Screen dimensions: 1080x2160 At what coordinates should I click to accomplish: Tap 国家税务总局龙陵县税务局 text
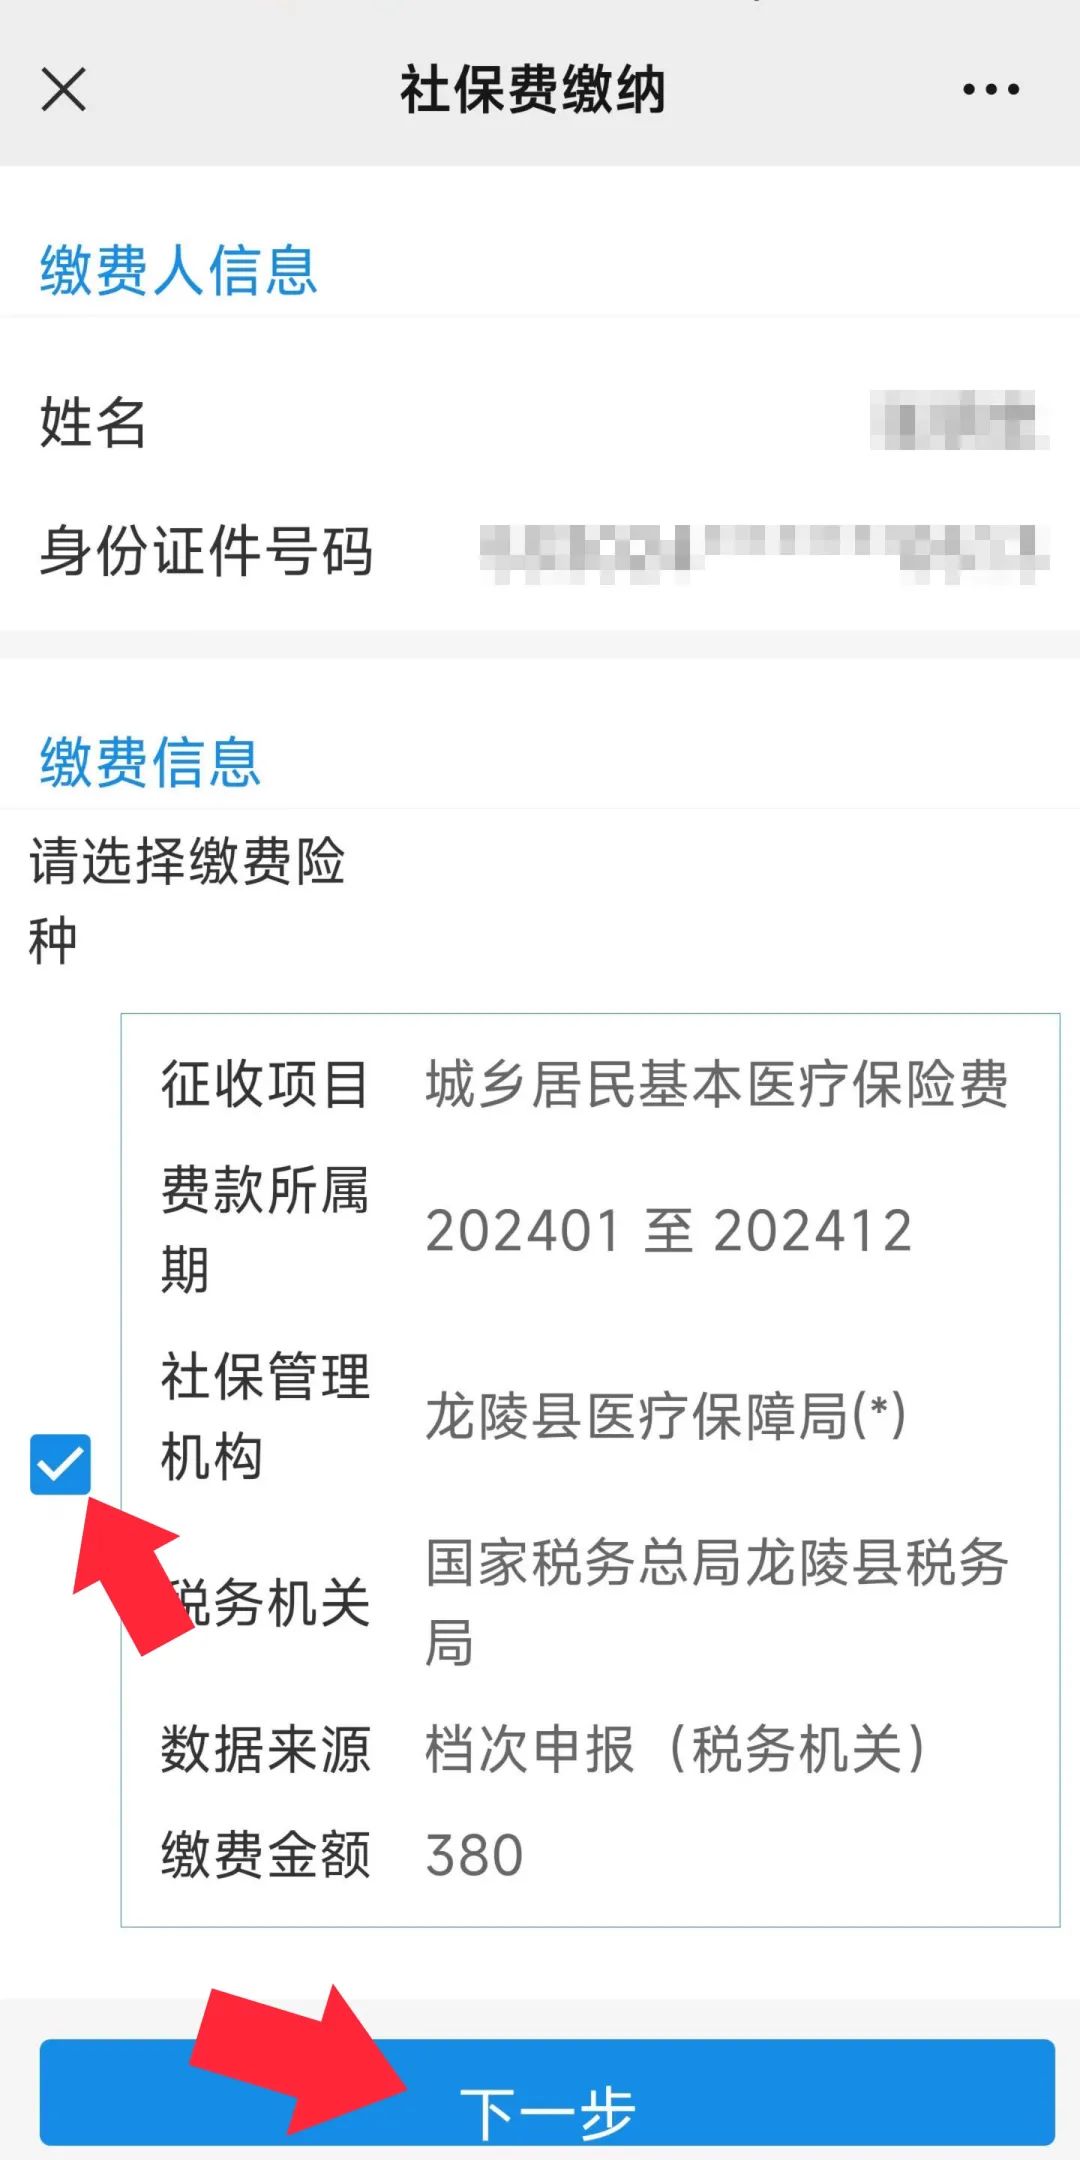pyautogui.click(x=717, y=1603)
